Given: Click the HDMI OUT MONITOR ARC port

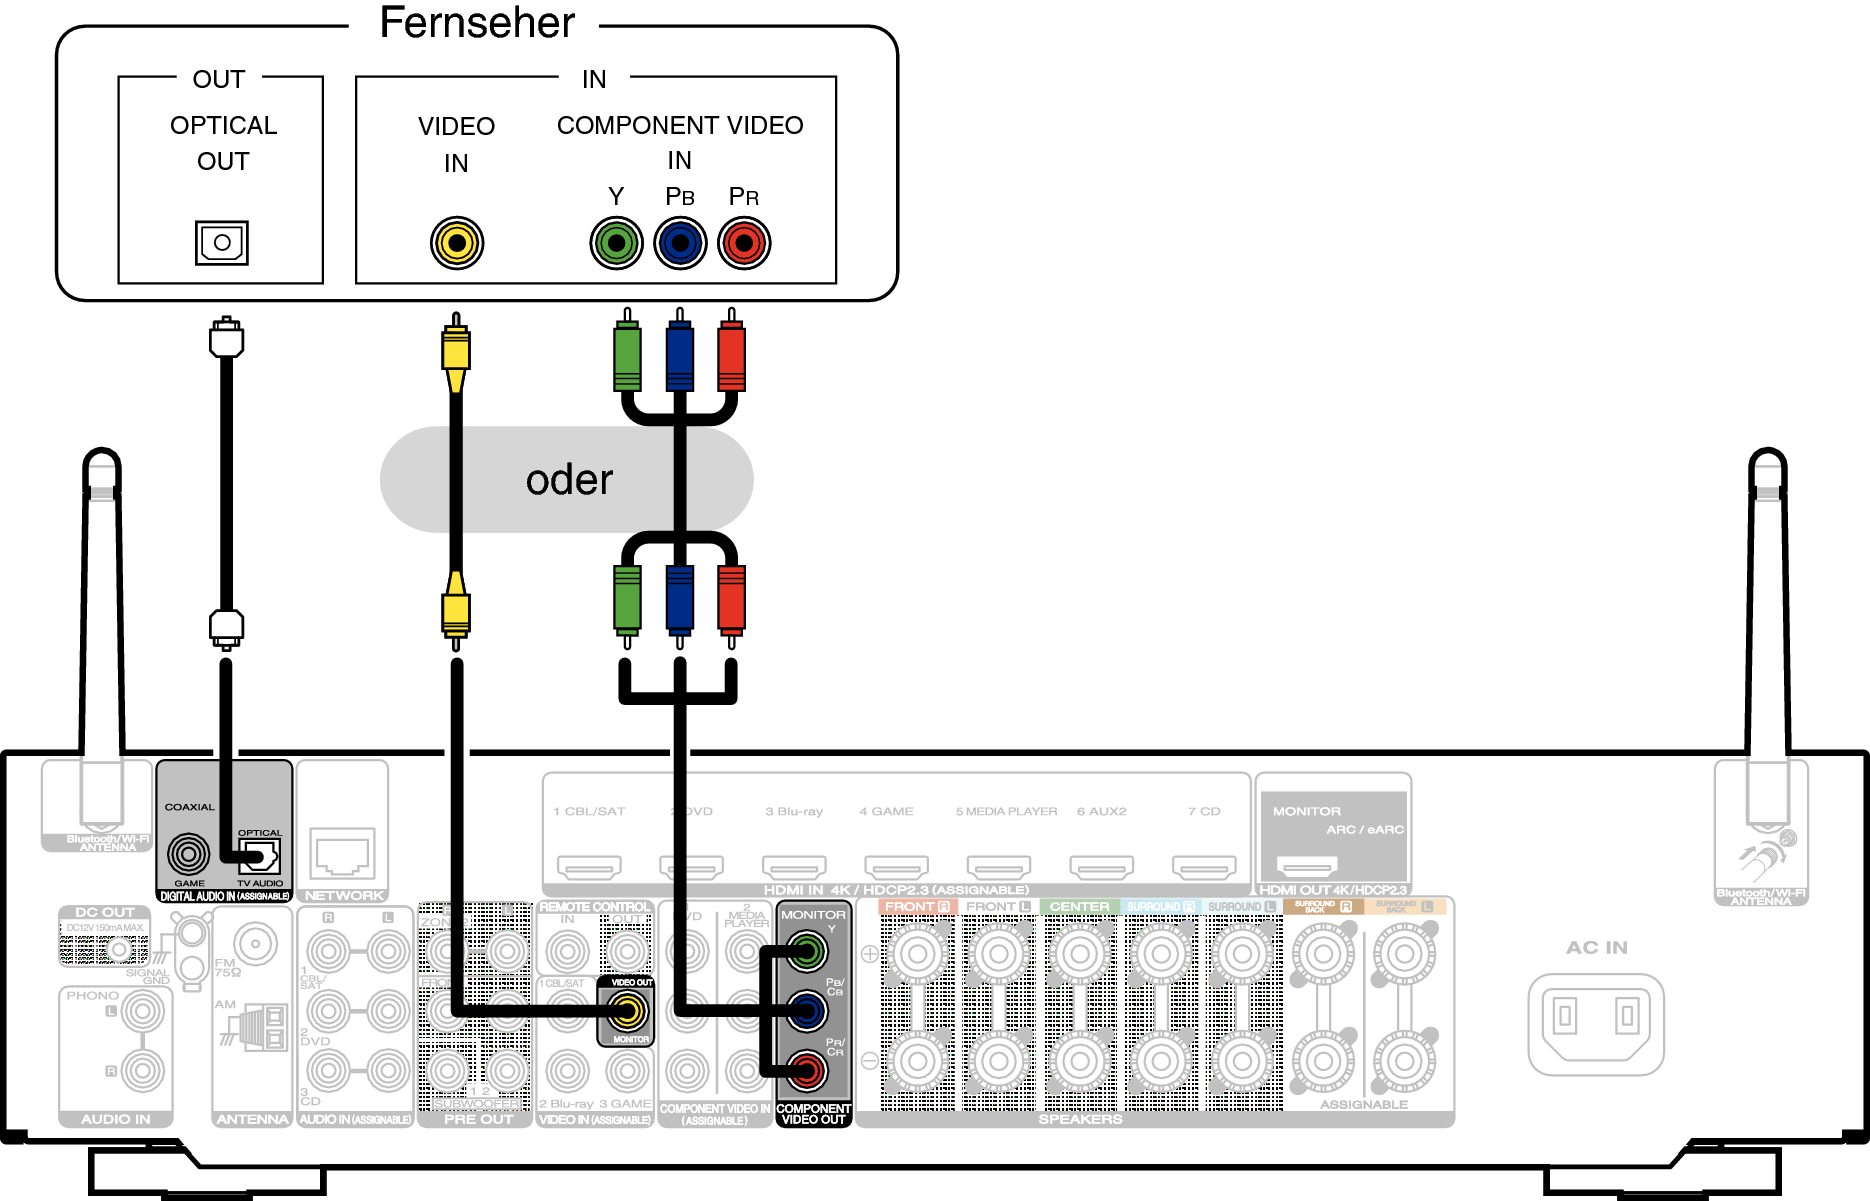Looking at the screenshot, I should point(1307,866).
